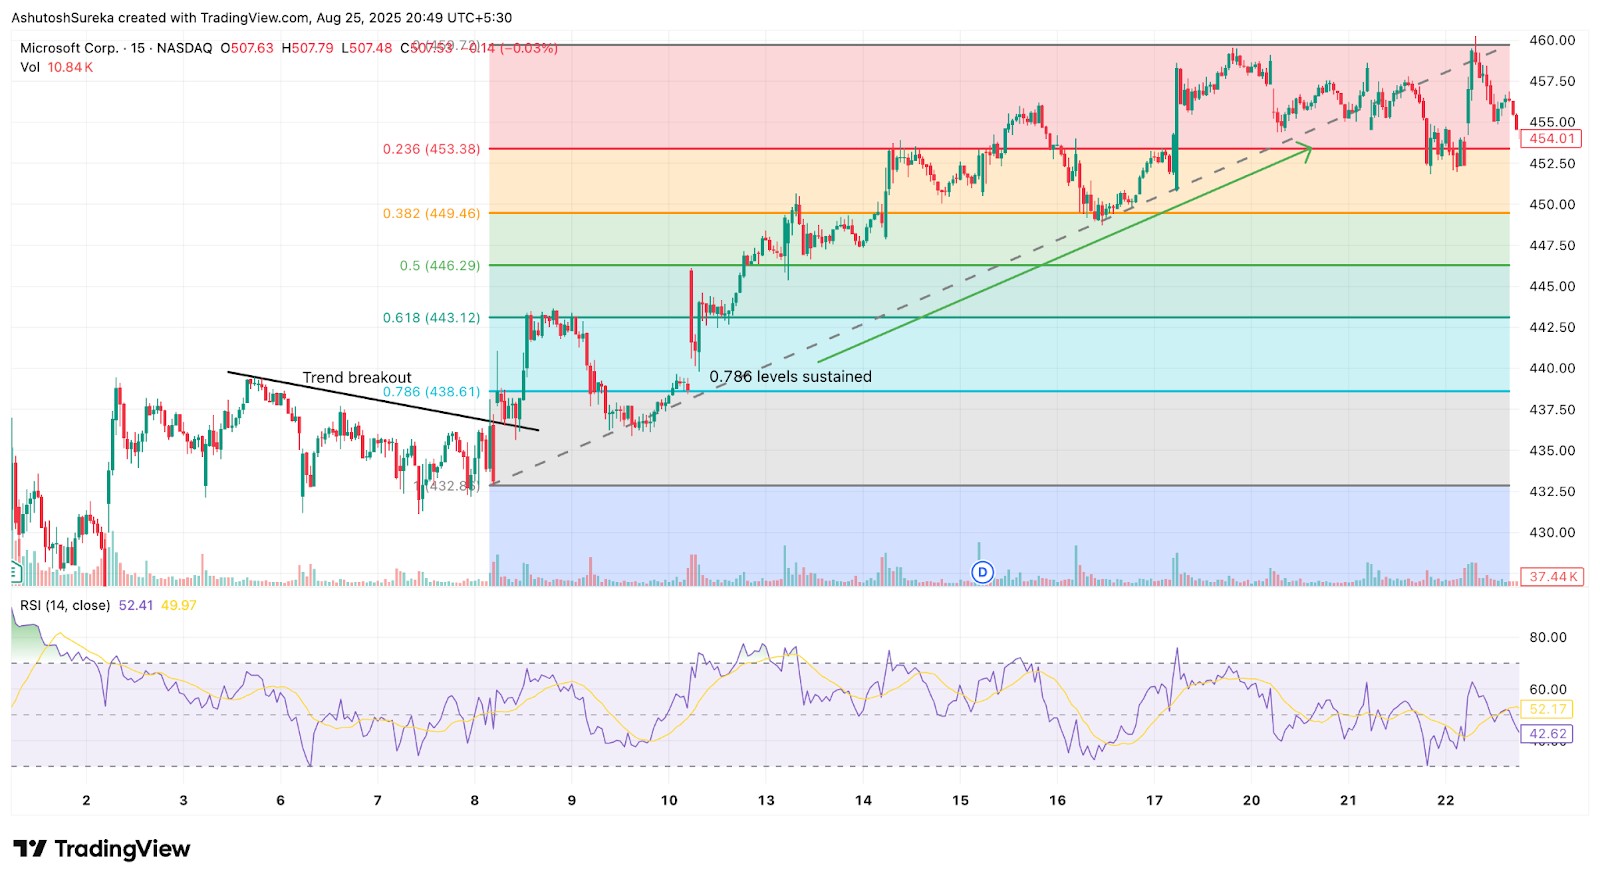This screenshot has height=882, width=1600.
Task: Select the 0.786 (438.61) Fibonacci label
Action: 431,392
